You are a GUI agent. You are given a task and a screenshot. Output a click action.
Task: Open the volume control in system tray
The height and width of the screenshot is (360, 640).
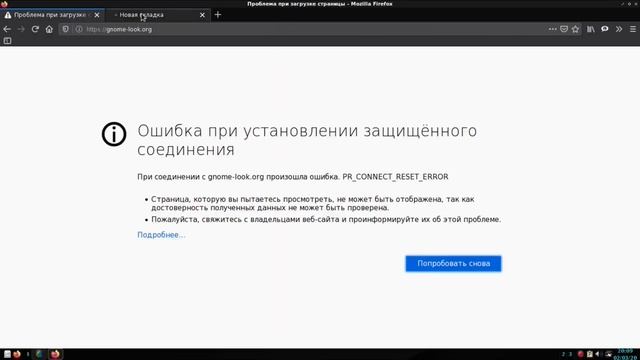pos(598,354)
